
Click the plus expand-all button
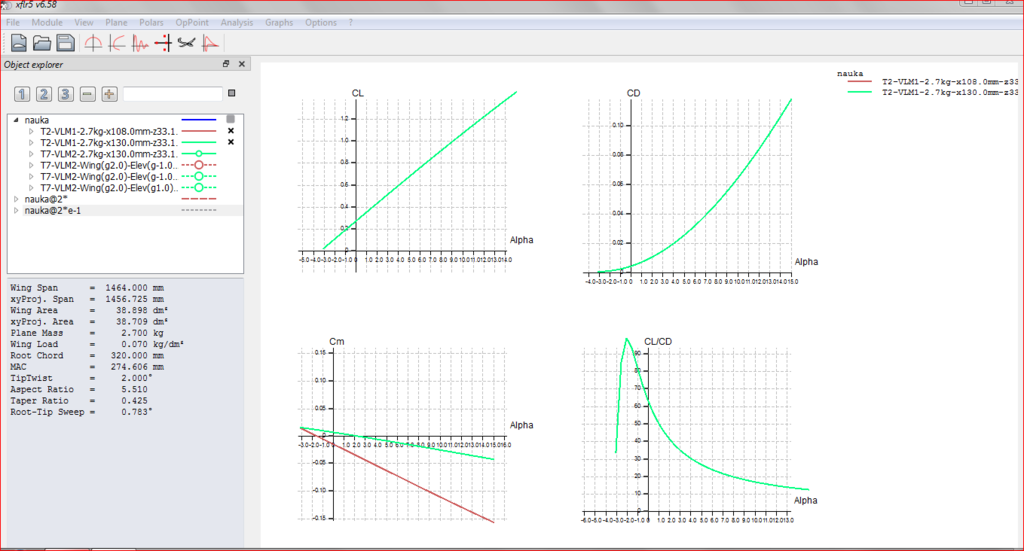110,94
